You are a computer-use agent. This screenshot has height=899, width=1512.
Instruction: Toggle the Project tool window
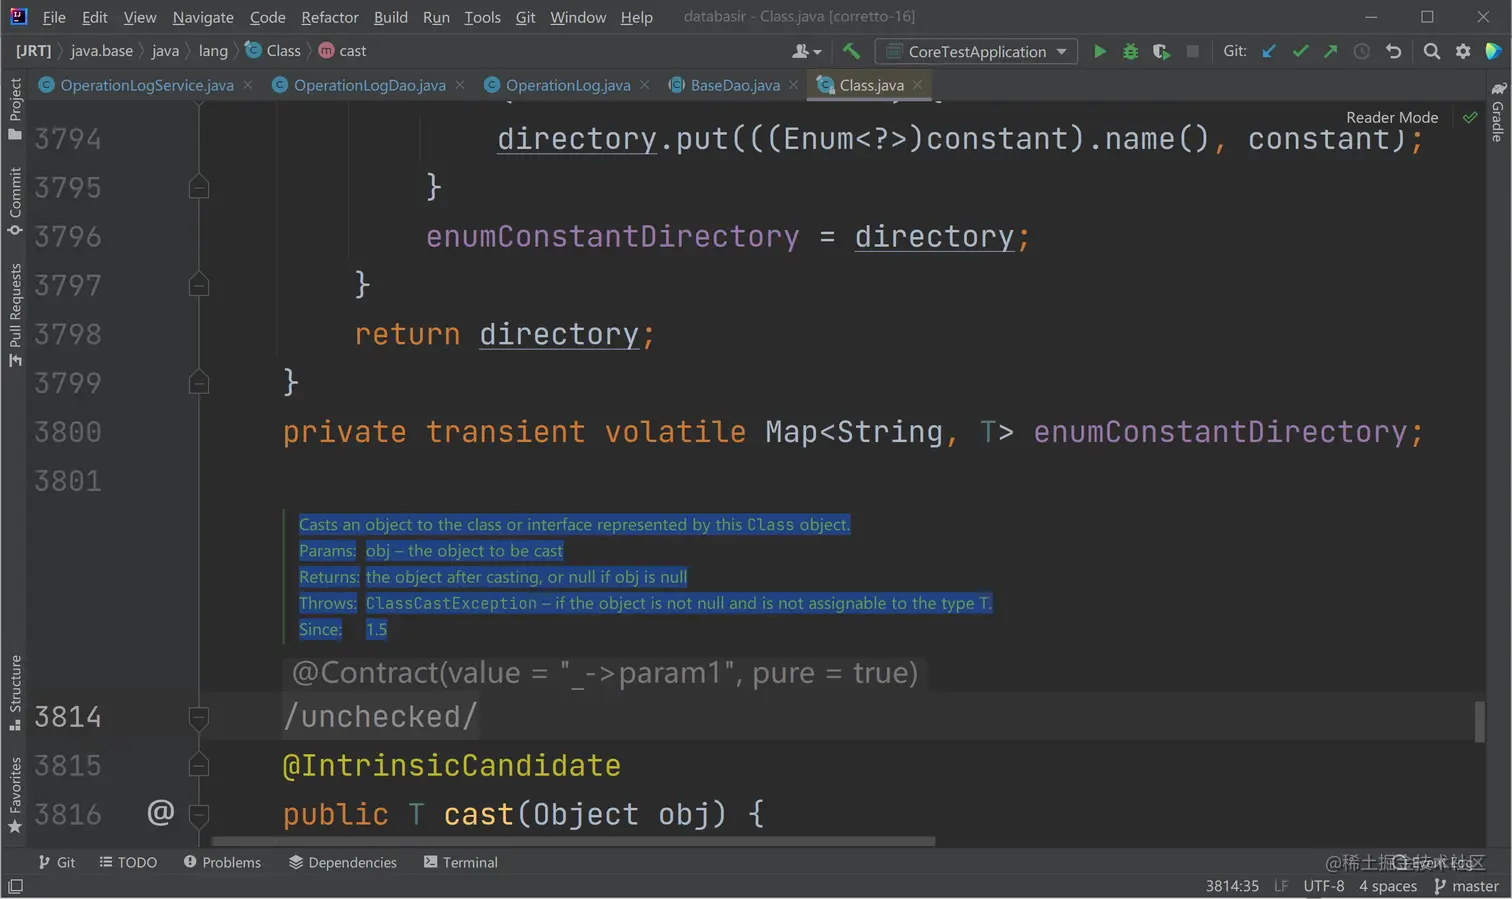15,109
